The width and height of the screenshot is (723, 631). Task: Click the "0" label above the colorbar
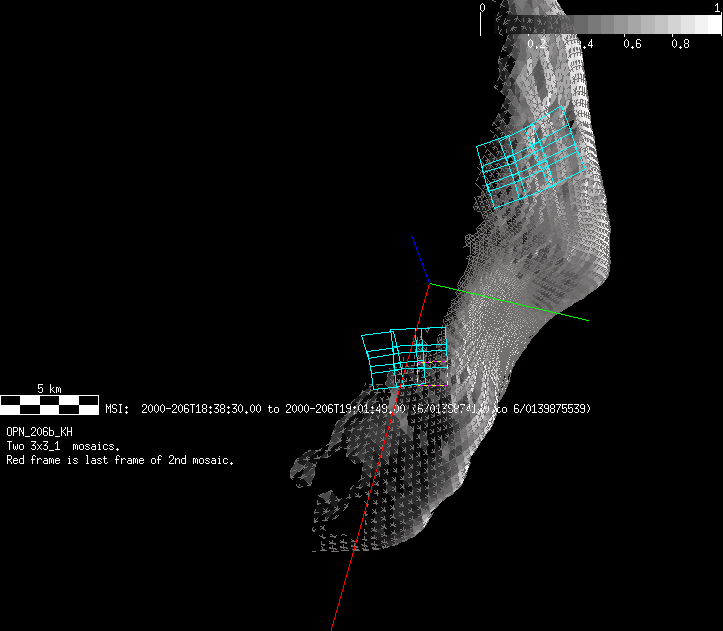(x=482, y=7)
